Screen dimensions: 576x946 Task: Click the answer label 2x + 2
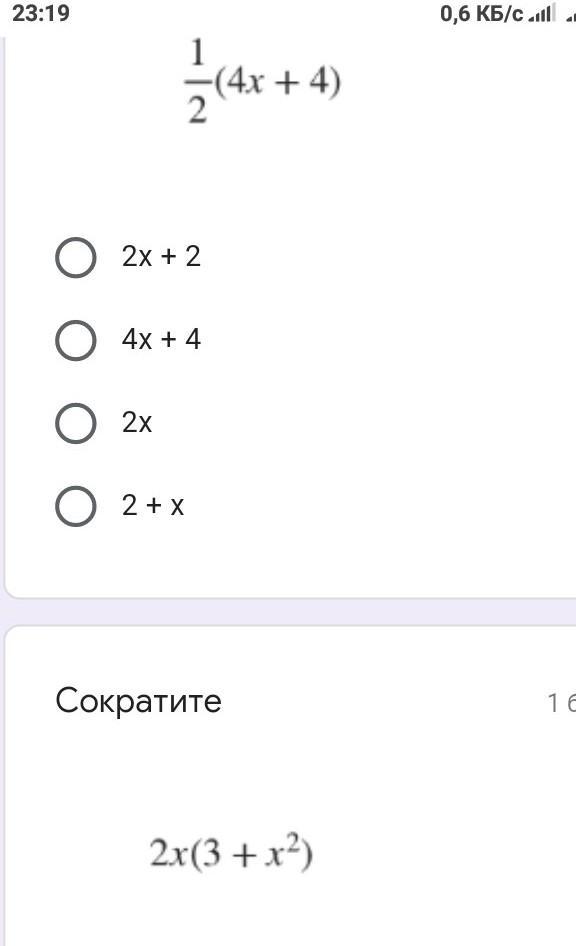[161, 256]
